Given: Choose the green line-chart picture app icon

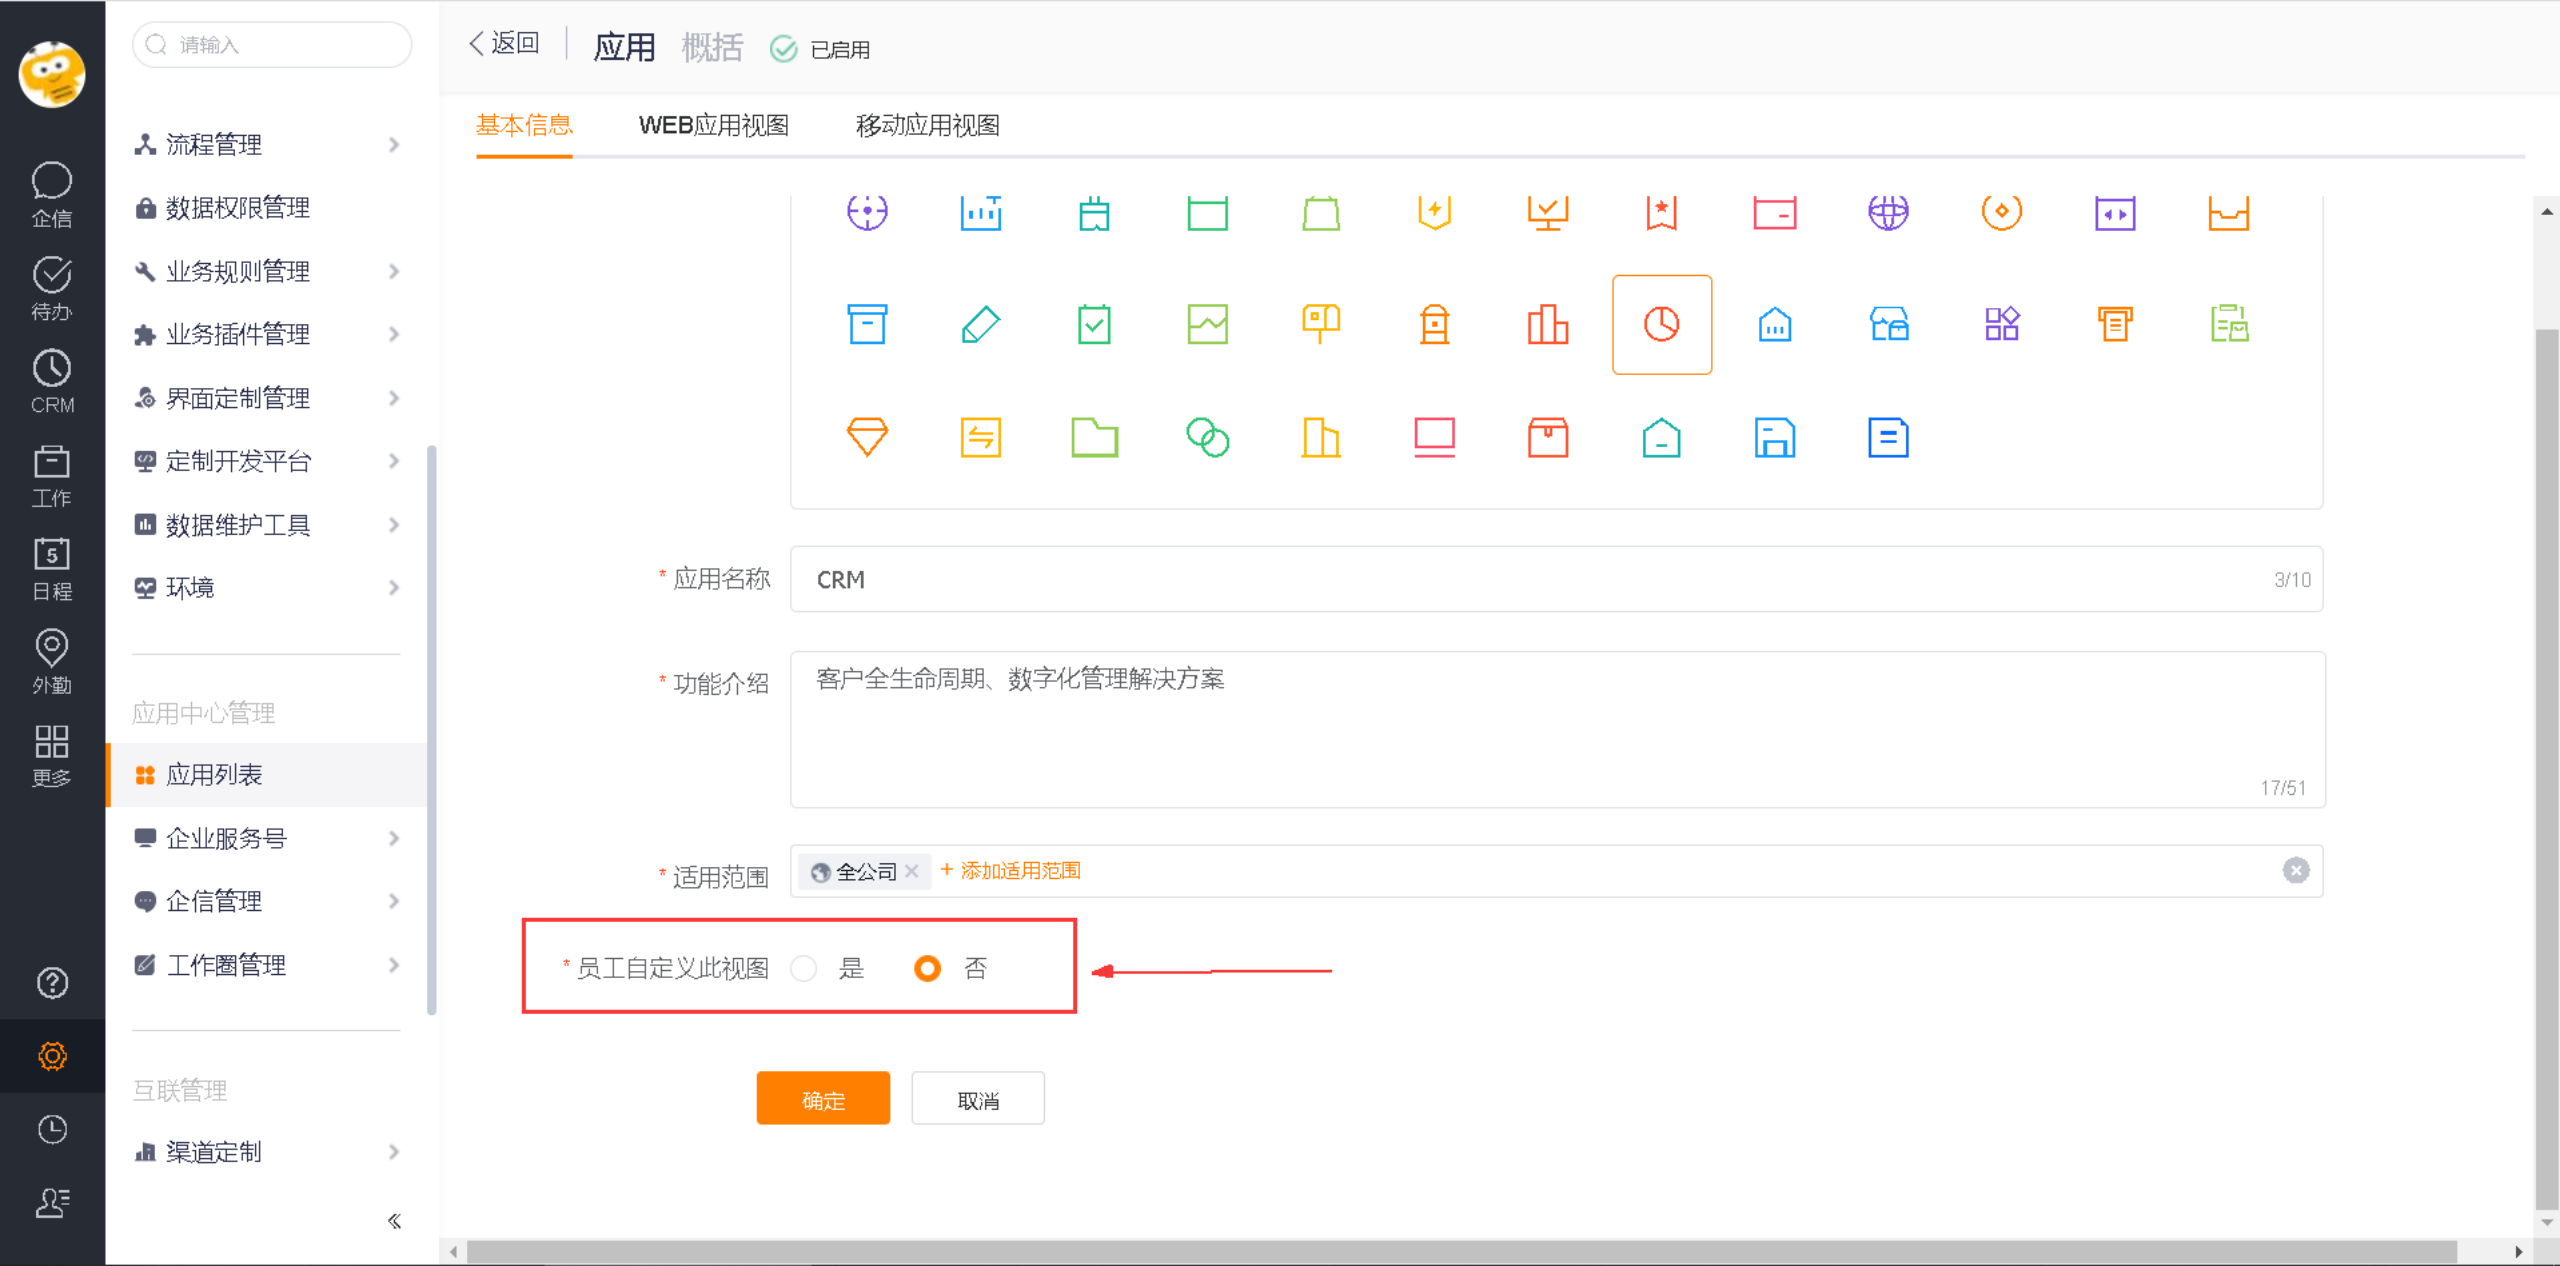Looking at the screenshot, I should tap(1207, 324).
